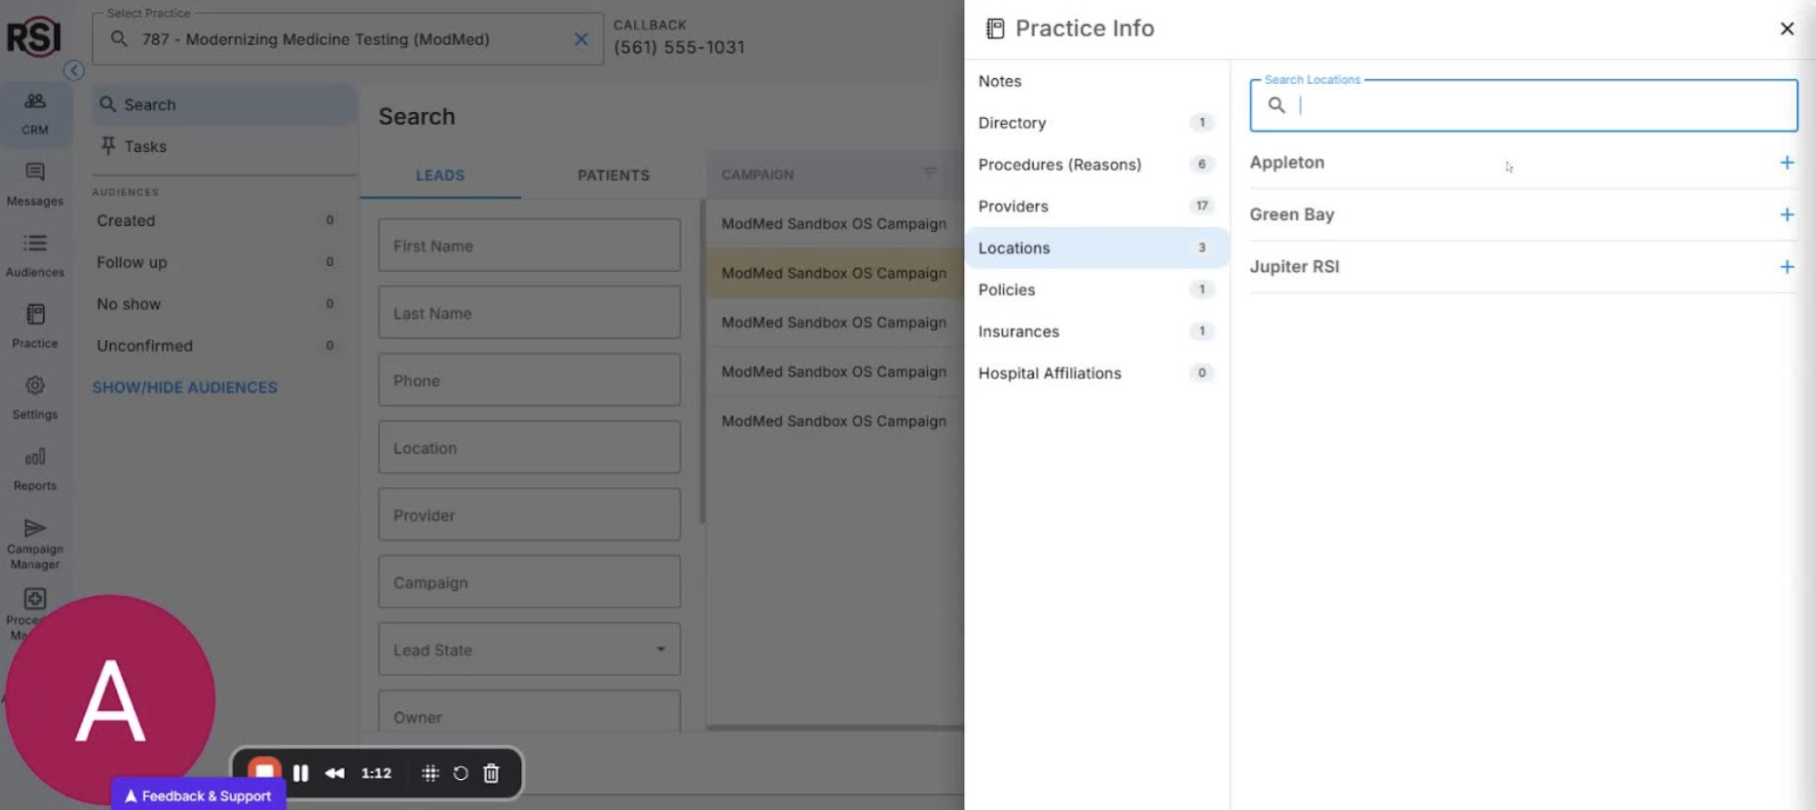Open Reports from the left sidebar
Viewport: 1816px width, 810px height.
point(35,468)
